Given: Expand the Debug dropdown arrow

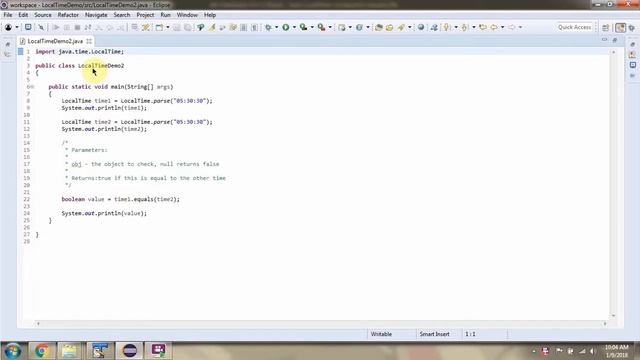Looking at the screenshot, I should point(276,27).
